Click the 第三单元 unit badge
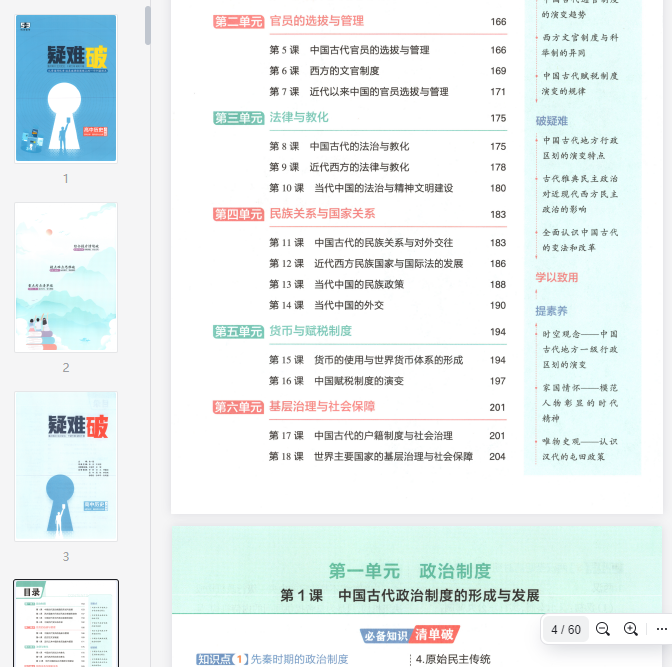This screenshot has width=672, height=667. tap(237, 118)
